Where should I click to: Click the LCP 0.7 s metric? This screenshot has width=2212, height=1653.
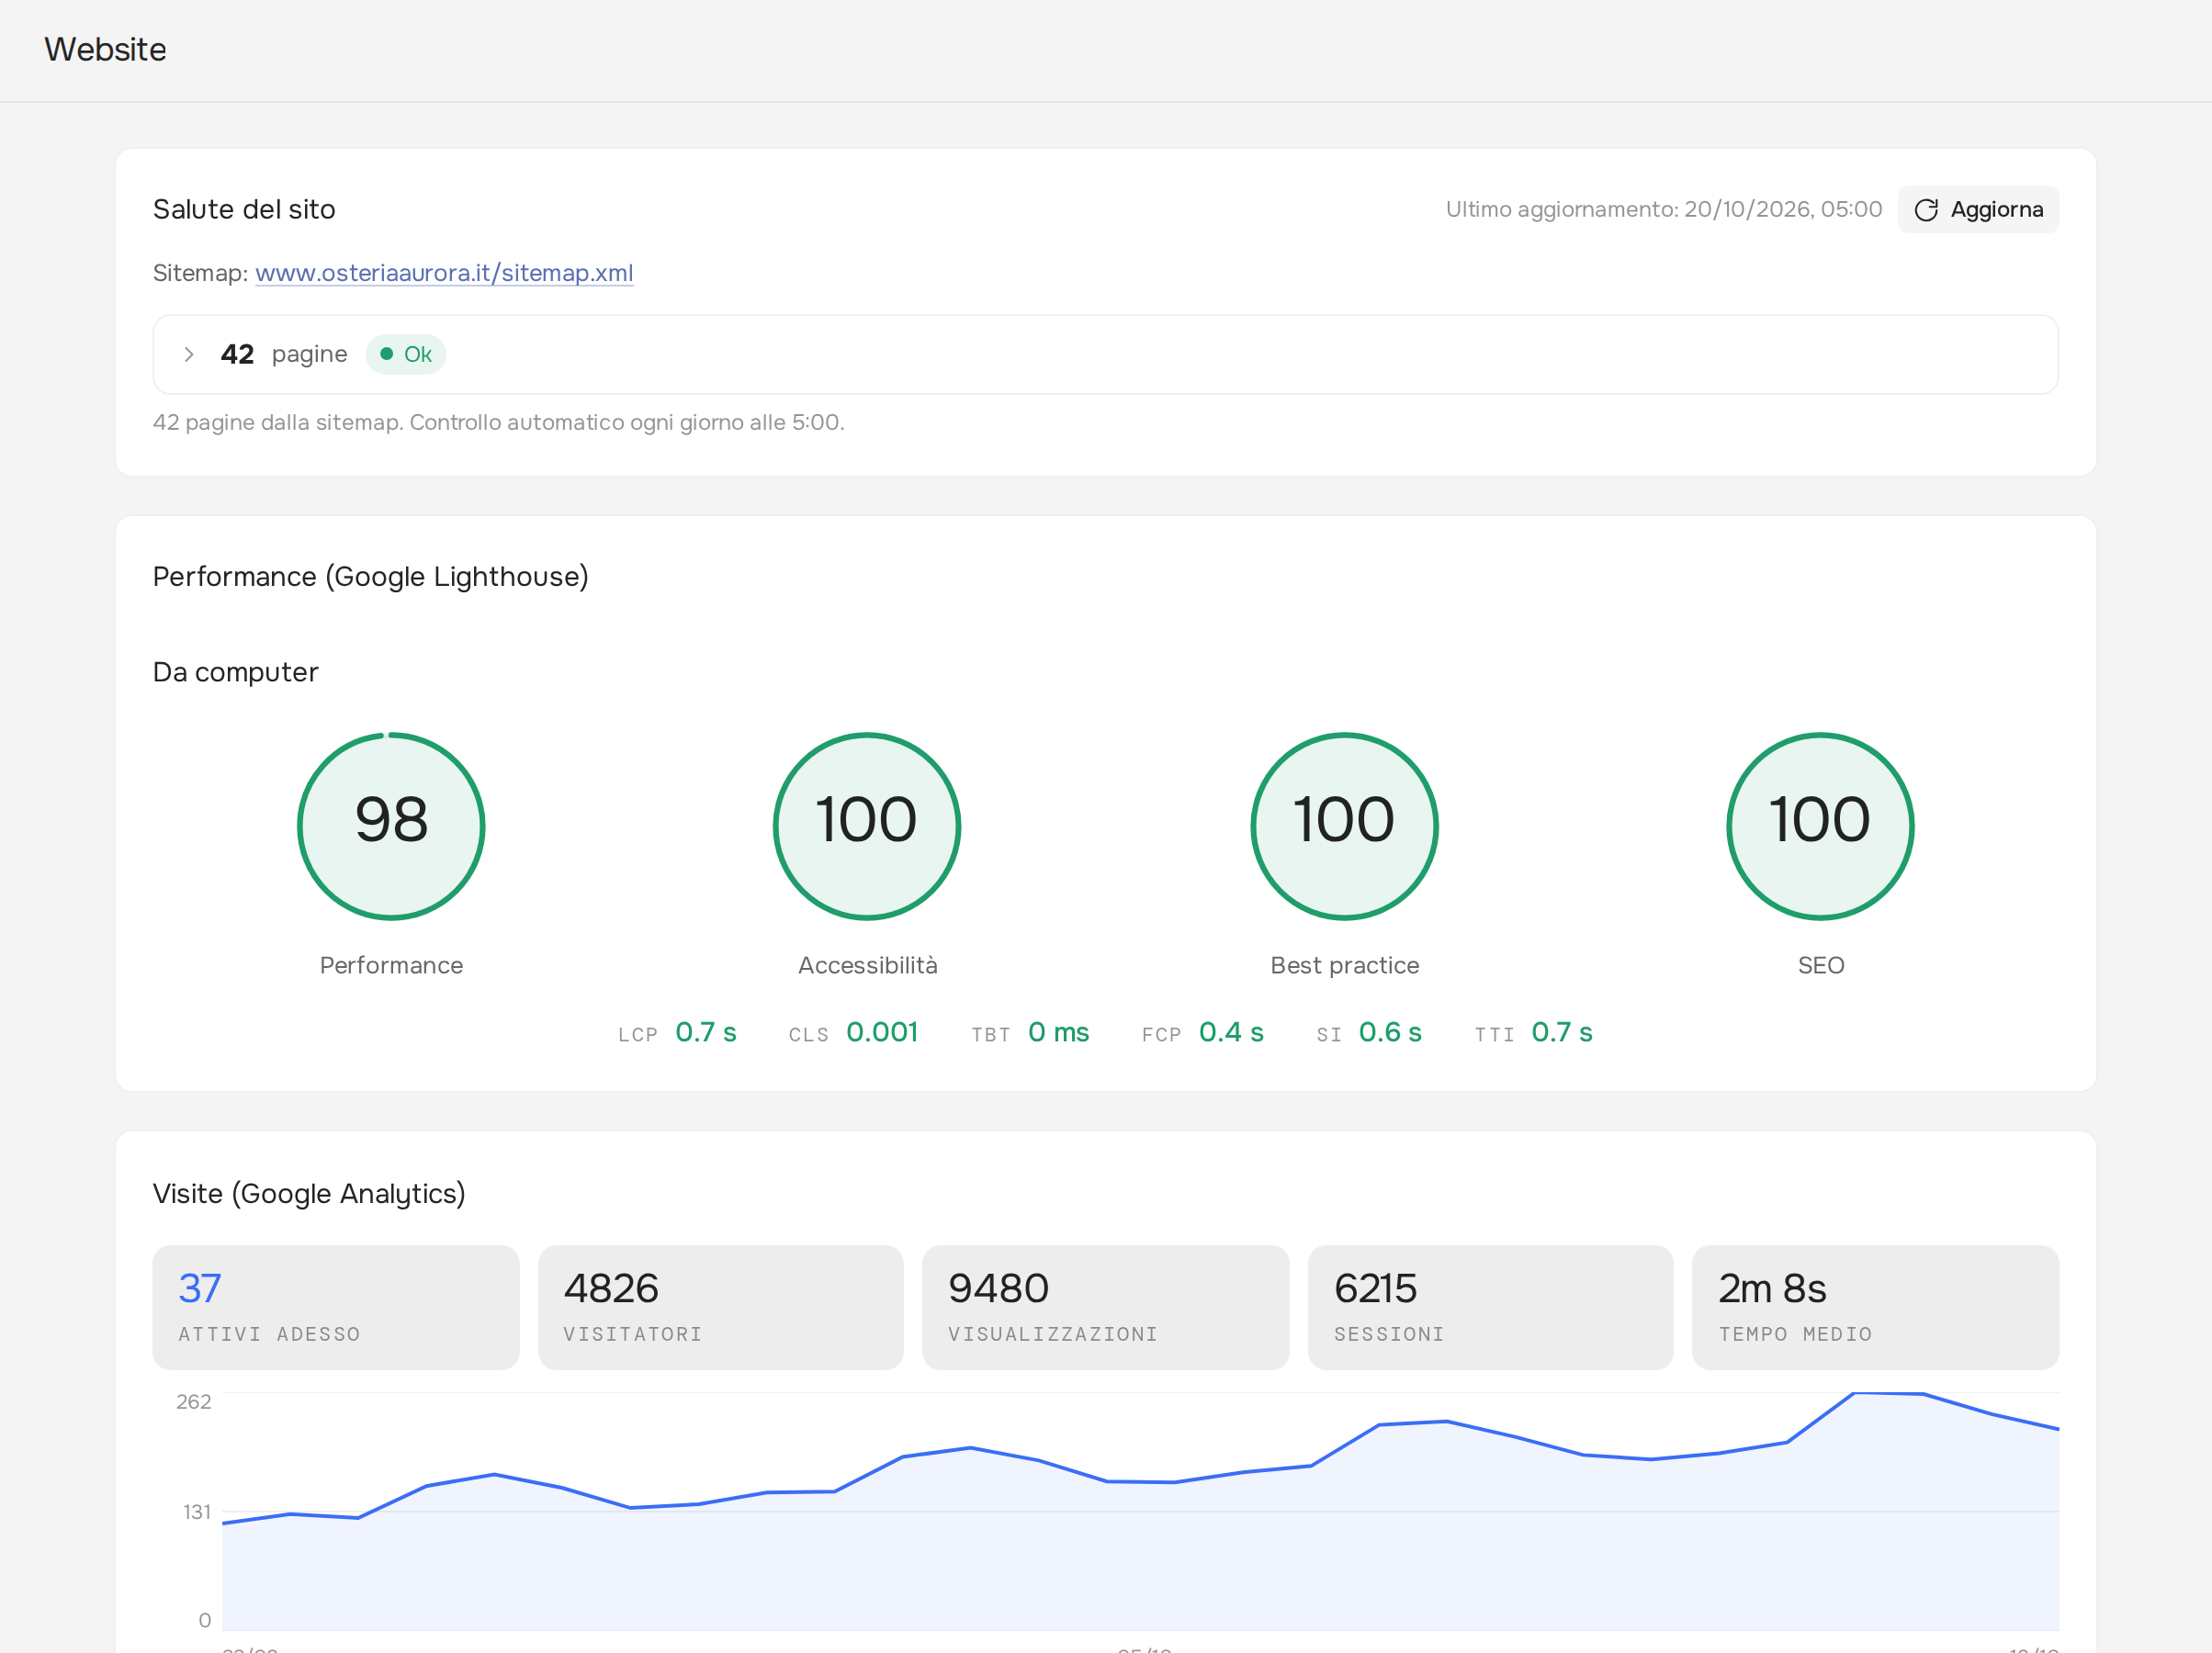point(677,1032)
